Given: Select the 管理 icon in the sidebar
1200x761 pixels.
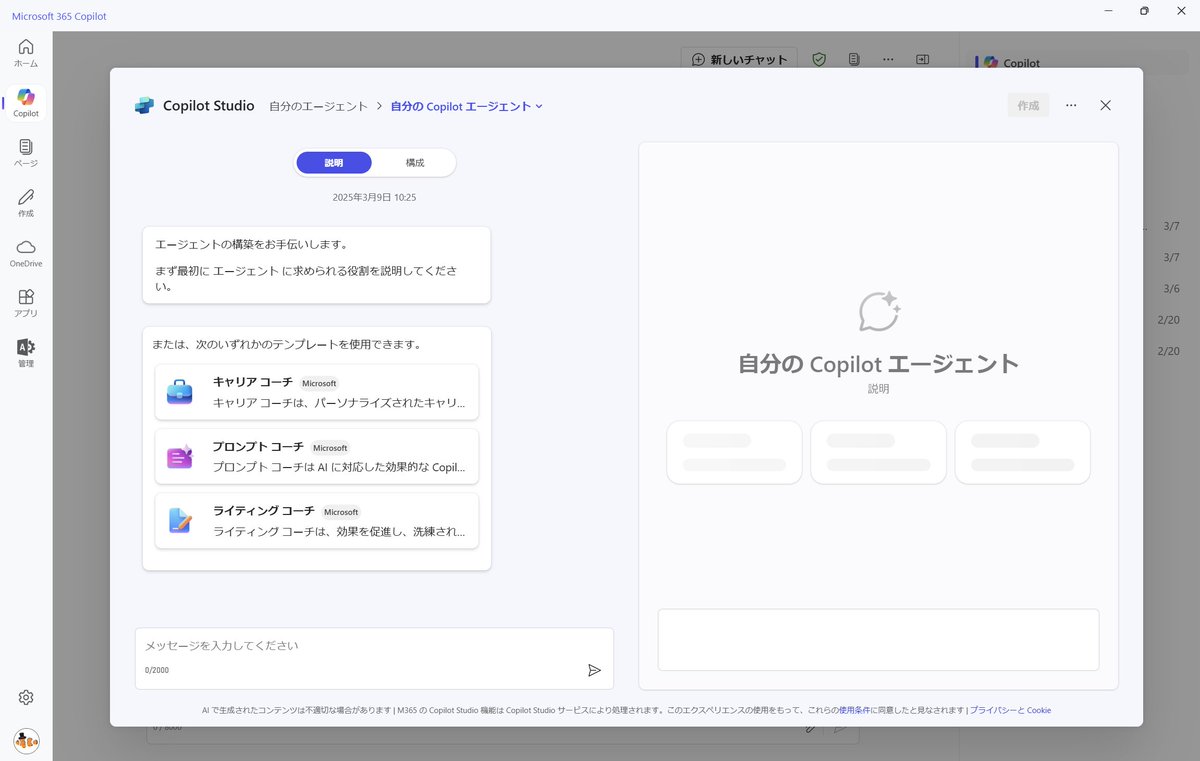Looking at the screenshot, I should (x=25, y=352).
